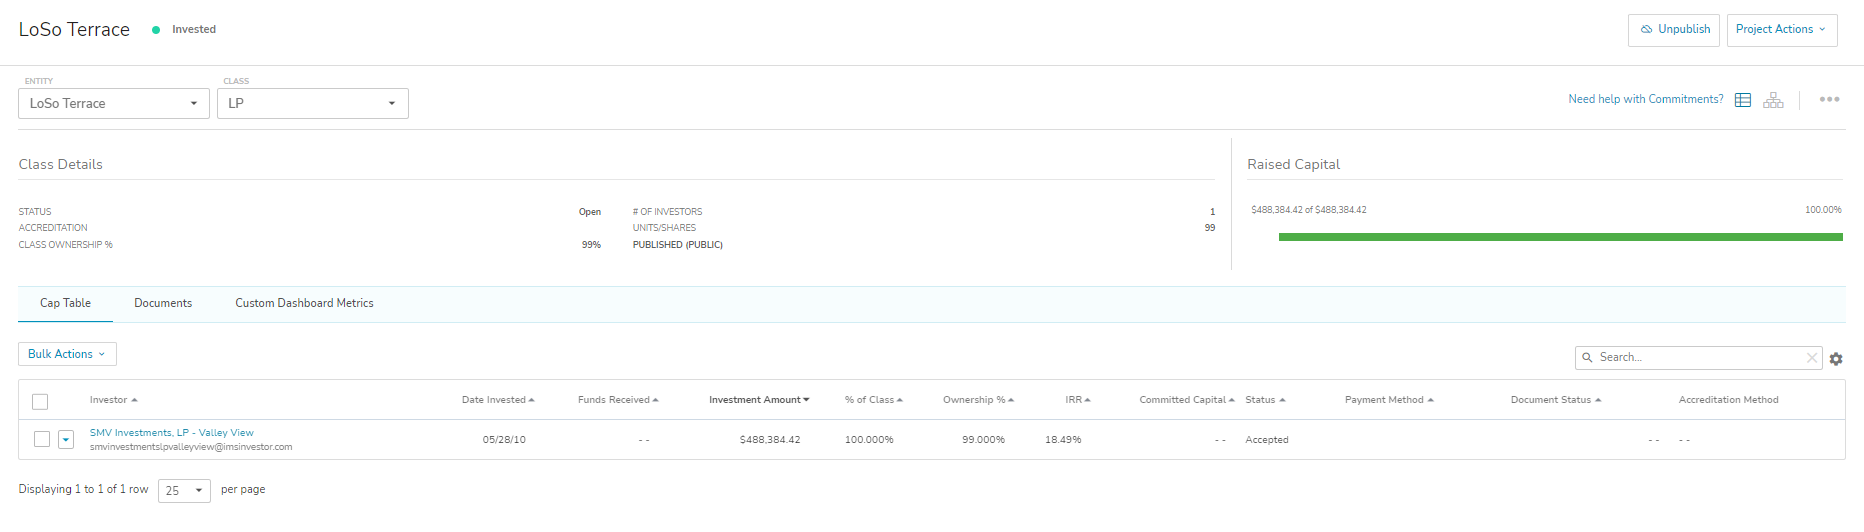Select the SMV Investments row checkbox
The height and width of the screenshot is (532, 1864).
42,439
